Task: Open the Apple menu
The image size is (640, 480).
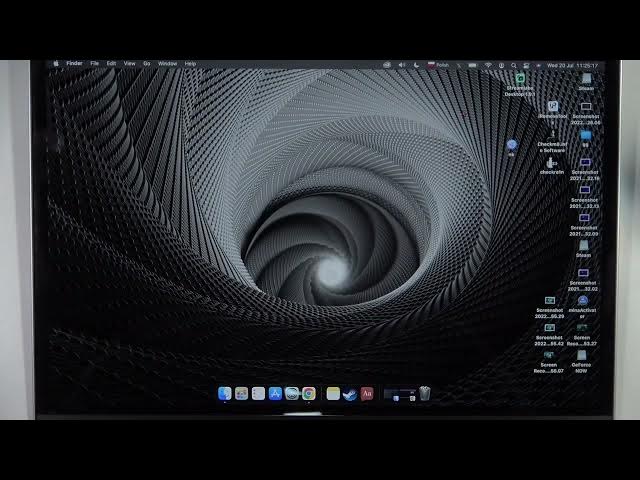Action: click(56, 64)
